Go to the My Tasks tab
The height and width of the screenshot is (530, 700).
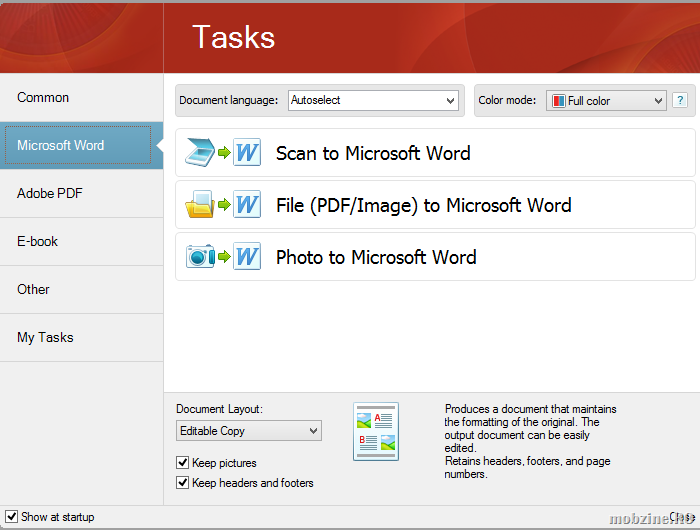coord(81,338)
